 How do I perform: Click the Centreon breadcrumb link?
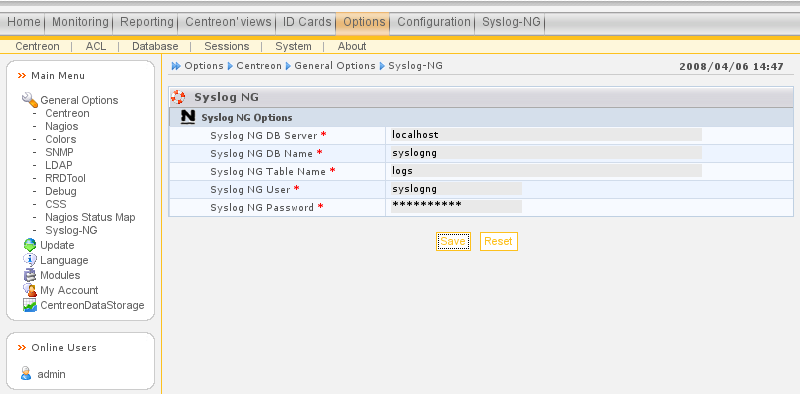[x=259, y=66]
